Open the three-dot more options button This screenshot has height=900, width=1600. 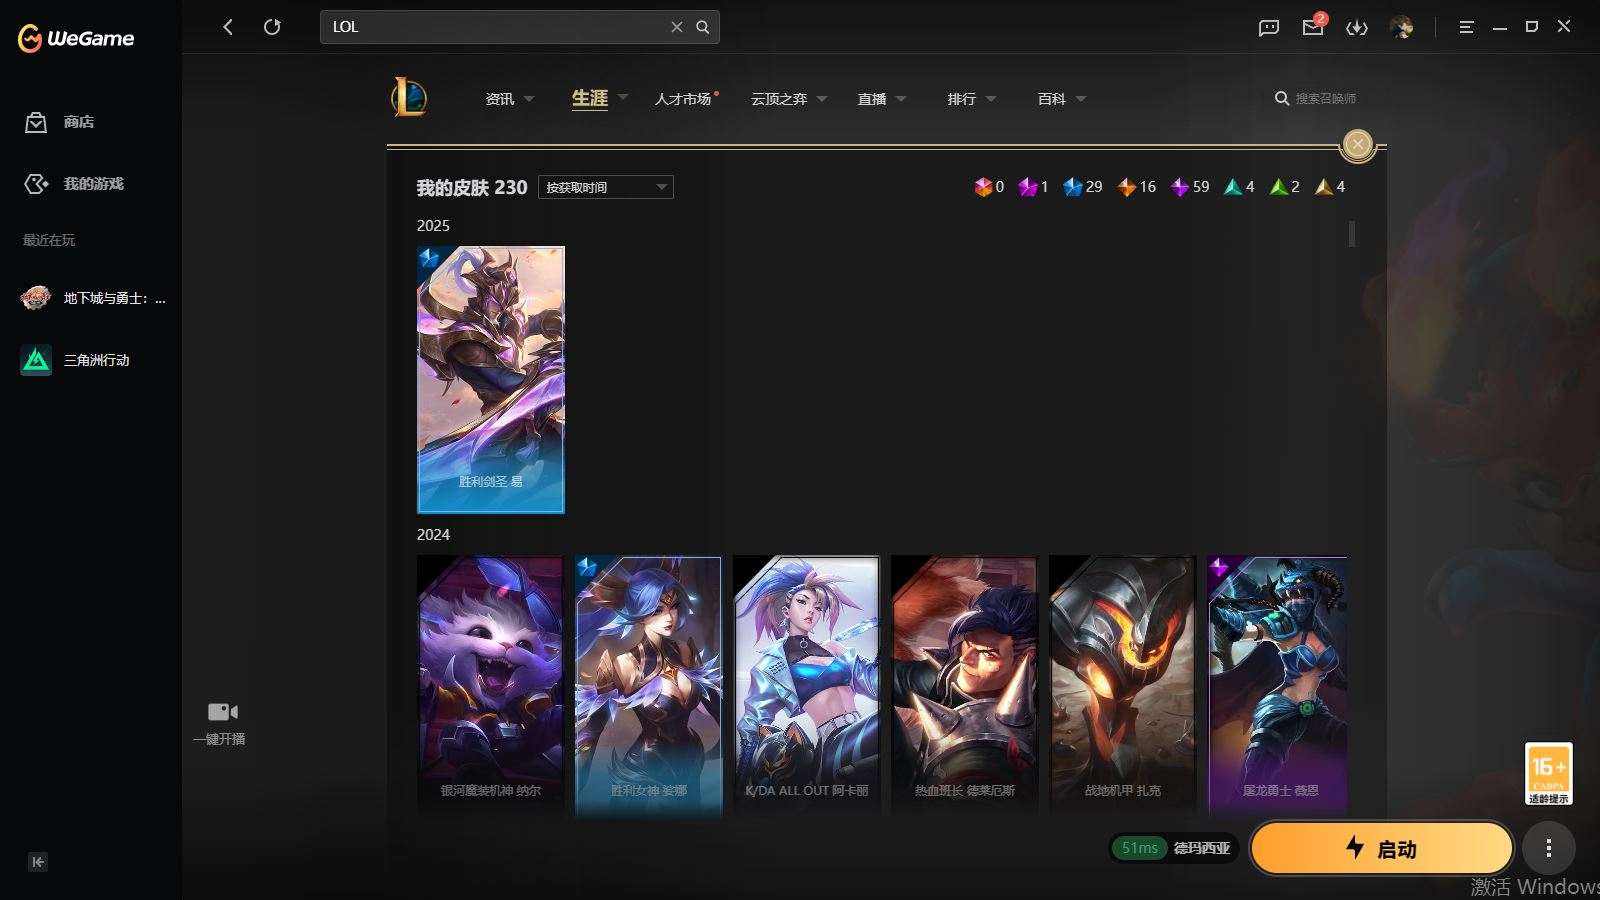[1549, 849]
